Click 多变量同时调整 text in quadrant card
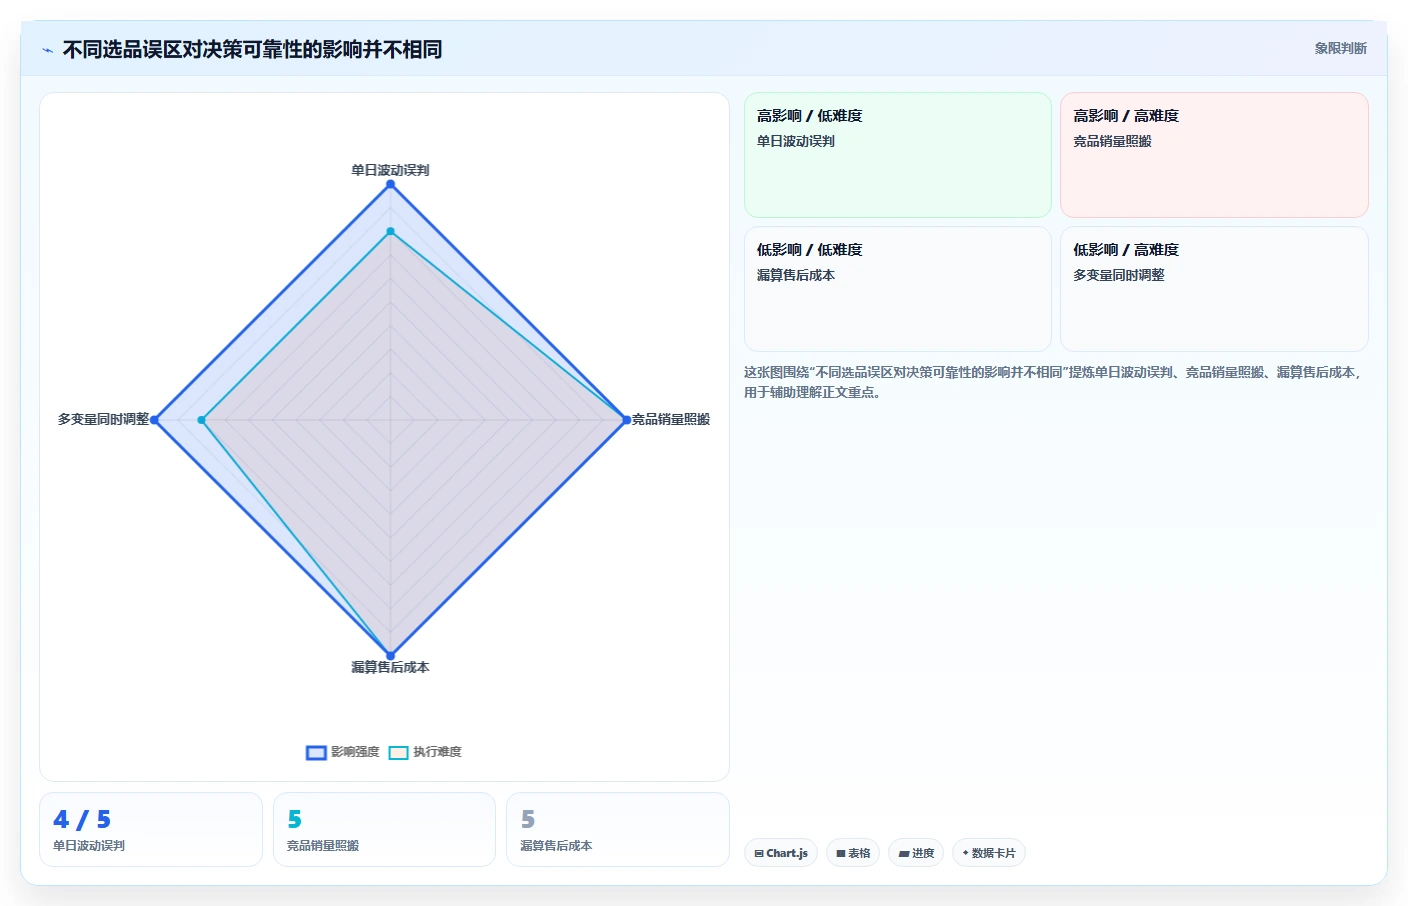Viewport: 1408px width, 906px height. coord(1119,275)
